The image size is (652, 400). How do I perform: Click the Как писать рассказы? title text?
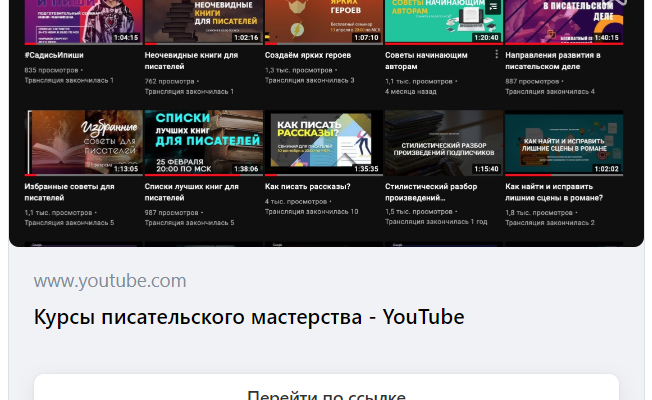[x=307, y=187]
